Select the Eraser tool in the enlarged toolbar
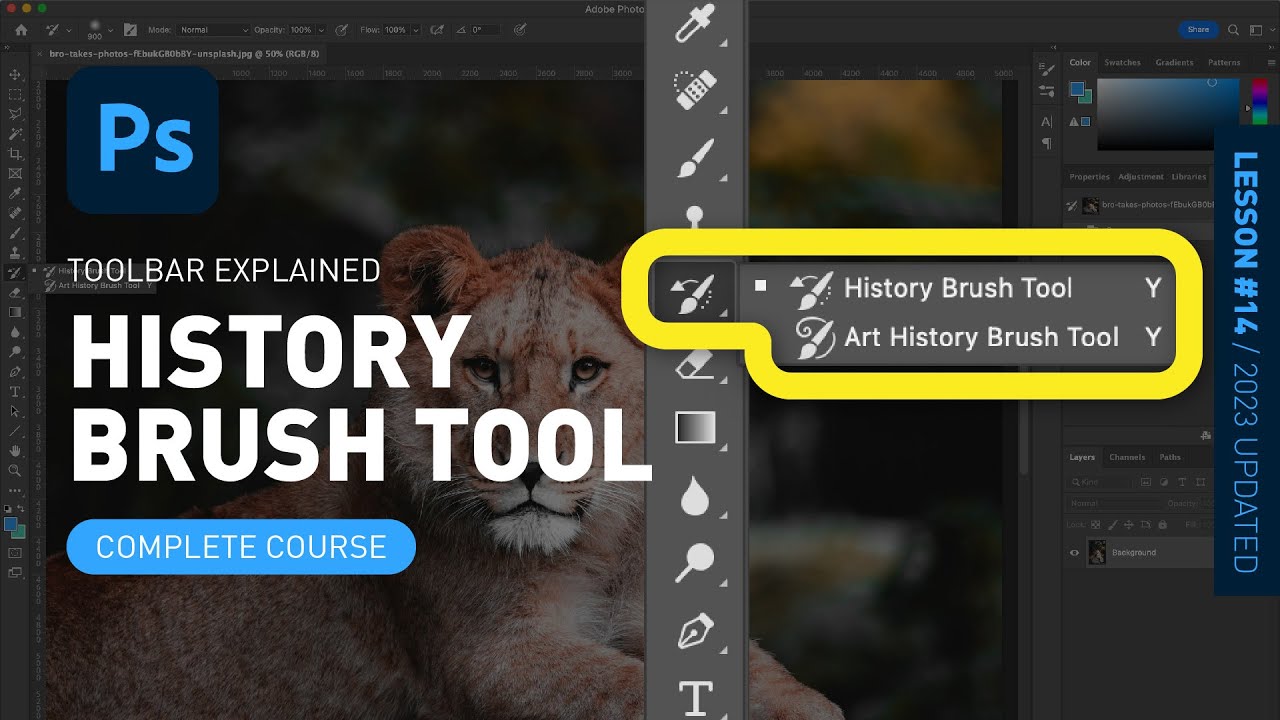Viewport: 1280px width, 720px height. coord(695,362)
